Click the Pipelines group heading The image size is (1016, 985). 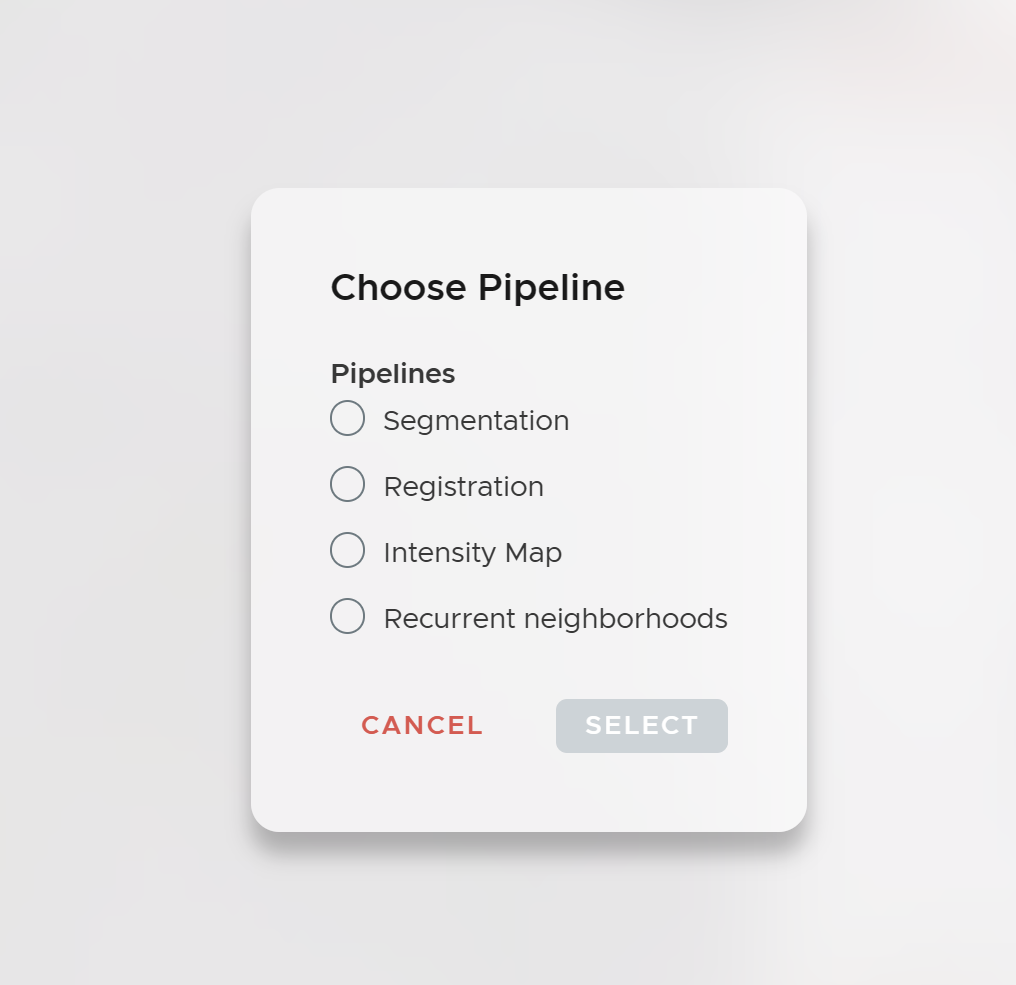392,374
